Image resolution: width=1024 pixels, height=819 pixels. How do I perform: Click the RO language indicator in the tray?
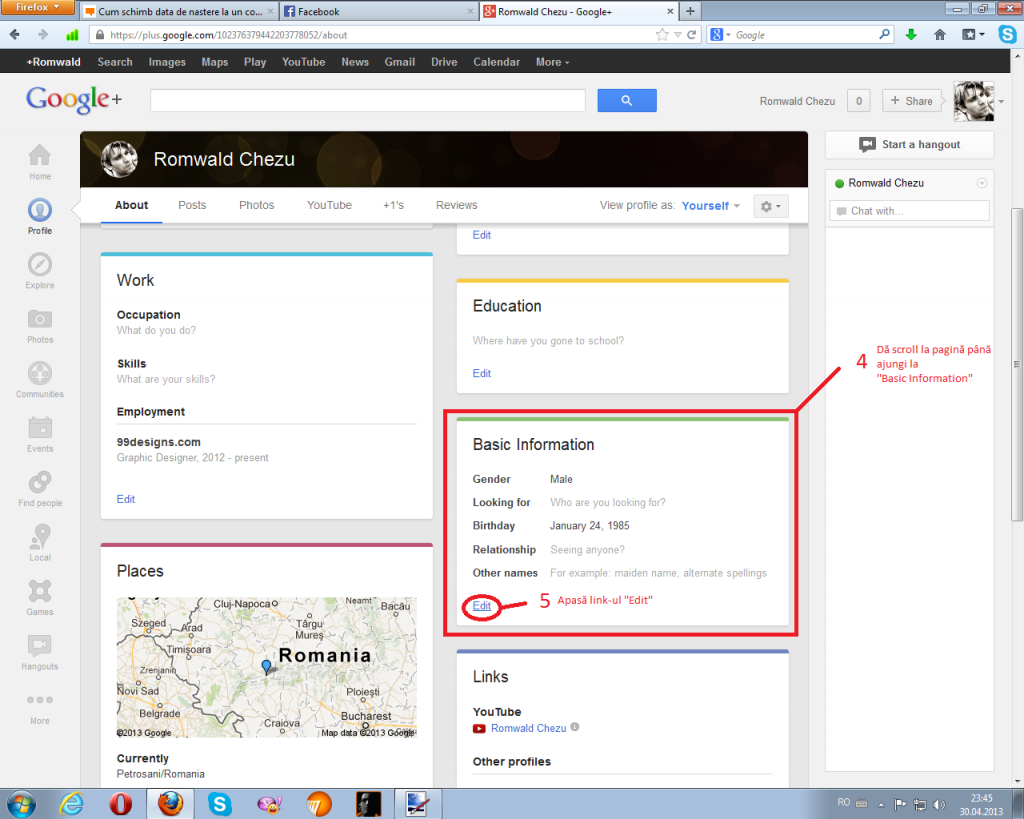(844, 803)
